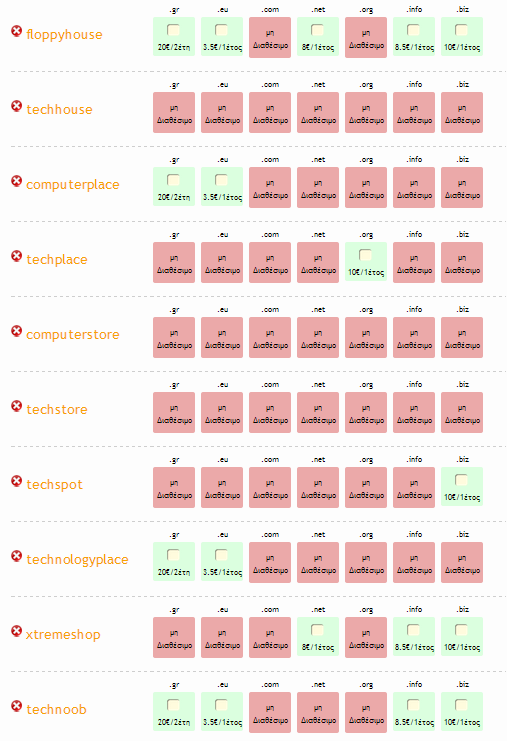
Task: Click the red X icon beside techspot
Action: point(17,481)
